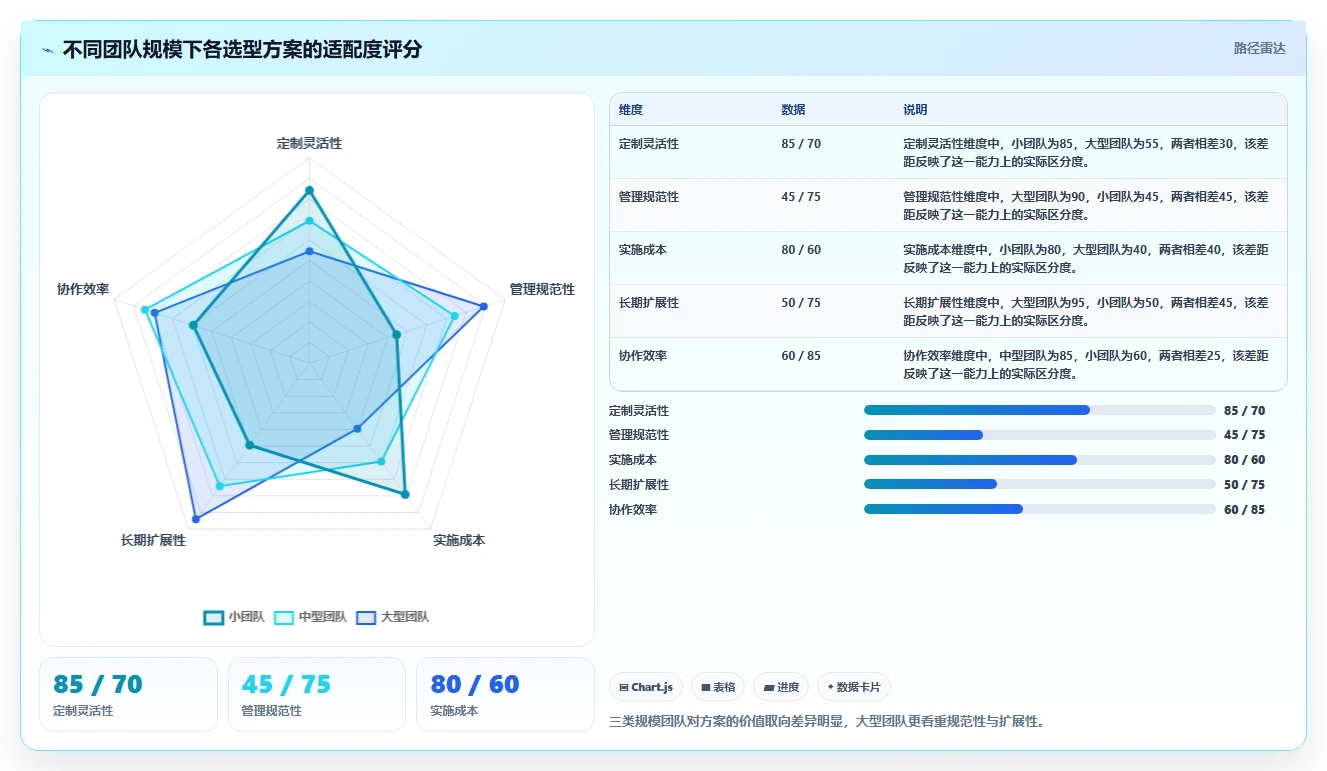Screen dimensions: 1327x771
Task: Toggle 中型团队 legend swatch in radar chart
Action: [284, 617]
